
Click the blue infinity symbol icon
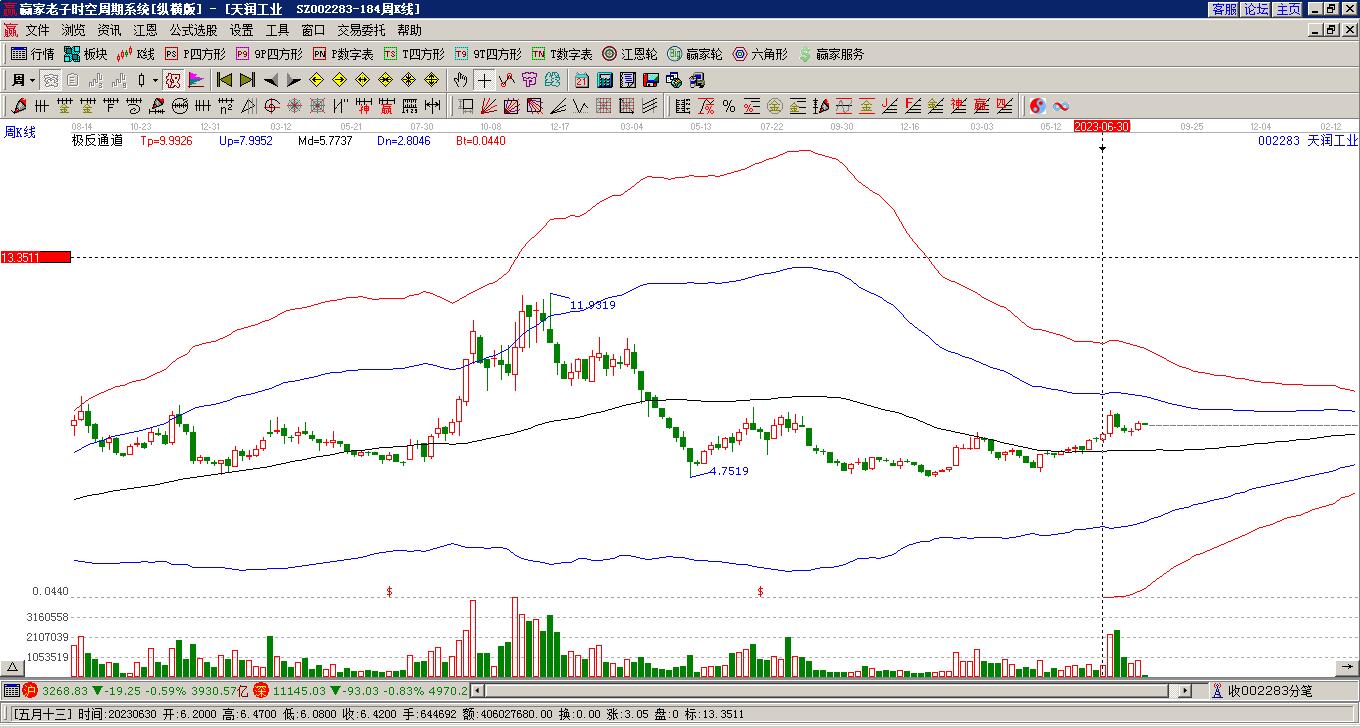click(1061, 106)
